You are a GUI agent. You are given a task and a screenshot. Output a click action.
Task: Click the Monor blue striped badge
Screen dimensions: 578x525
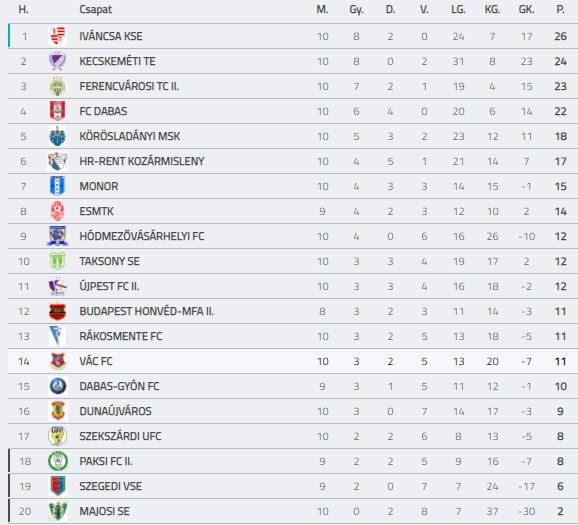tap(58, 186)
